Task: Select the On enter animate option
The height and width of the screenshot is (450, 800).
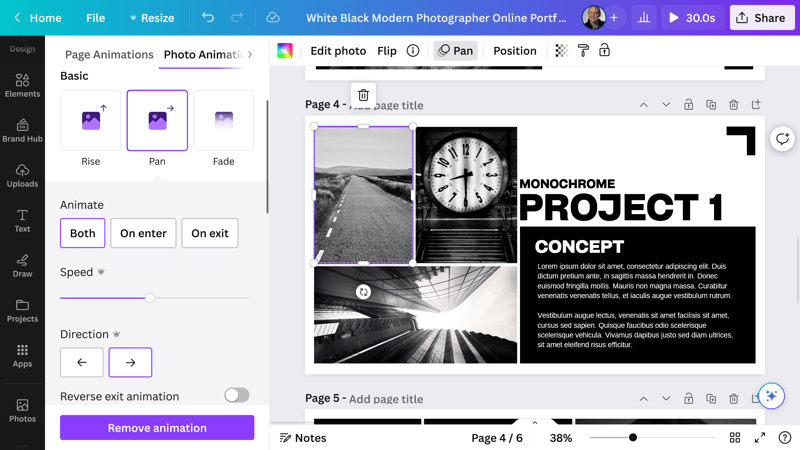Action: (143, 233)
